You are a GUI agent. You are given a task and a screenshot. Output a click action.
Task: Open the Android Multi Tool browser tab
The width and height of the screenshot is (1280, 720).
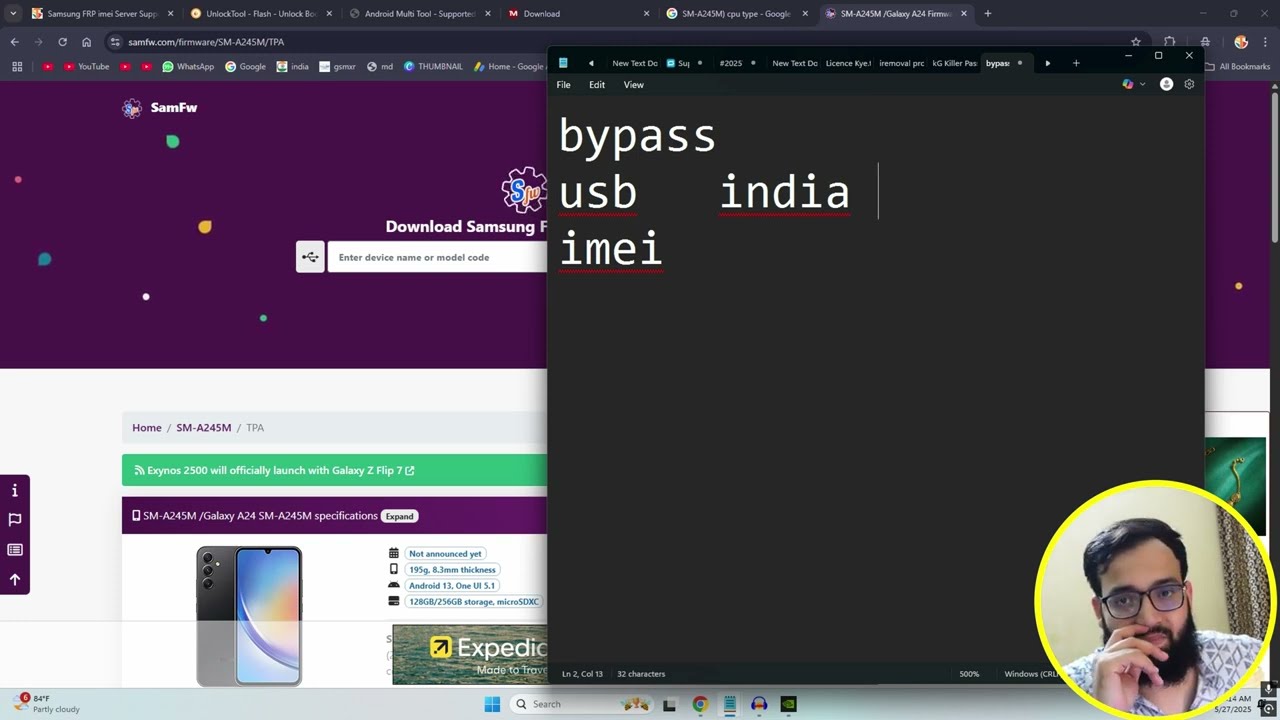click(x=418, y=14)
